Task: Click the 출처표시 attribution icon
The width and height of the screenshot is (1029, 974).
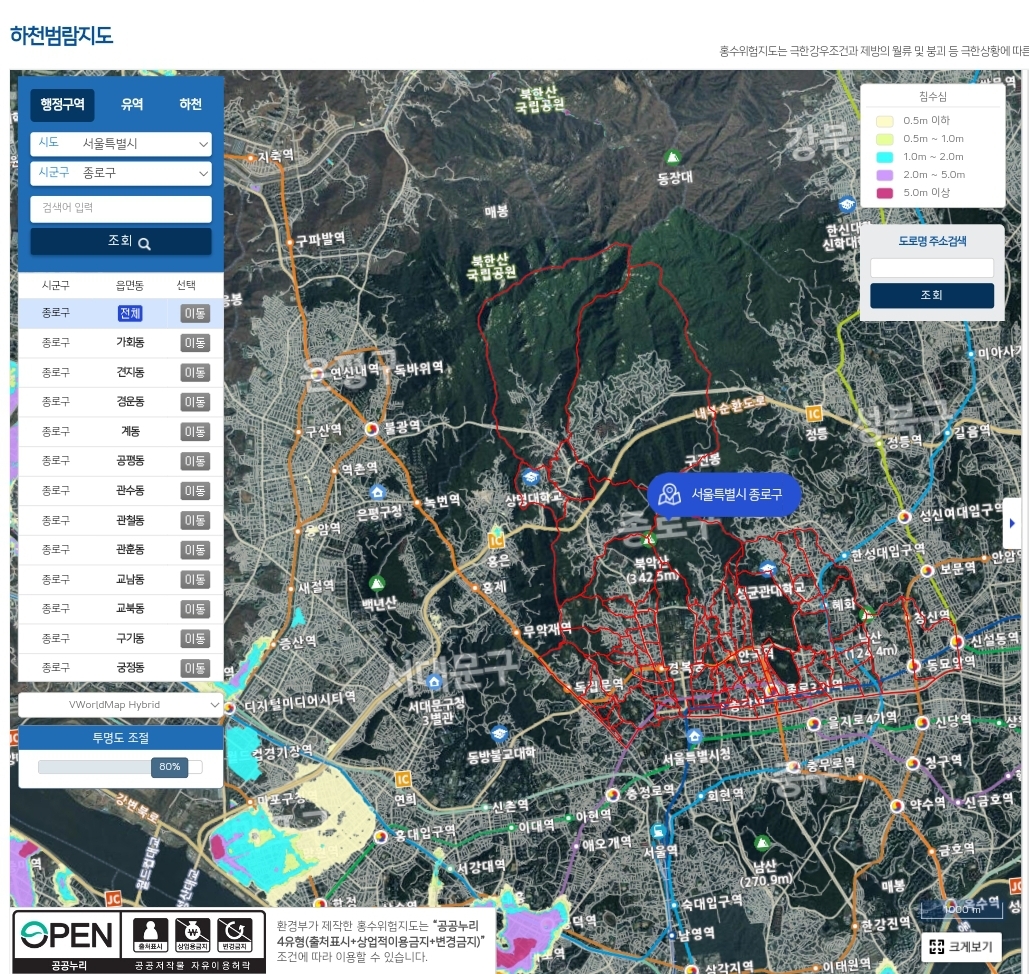Action: [x=147, y=935]
